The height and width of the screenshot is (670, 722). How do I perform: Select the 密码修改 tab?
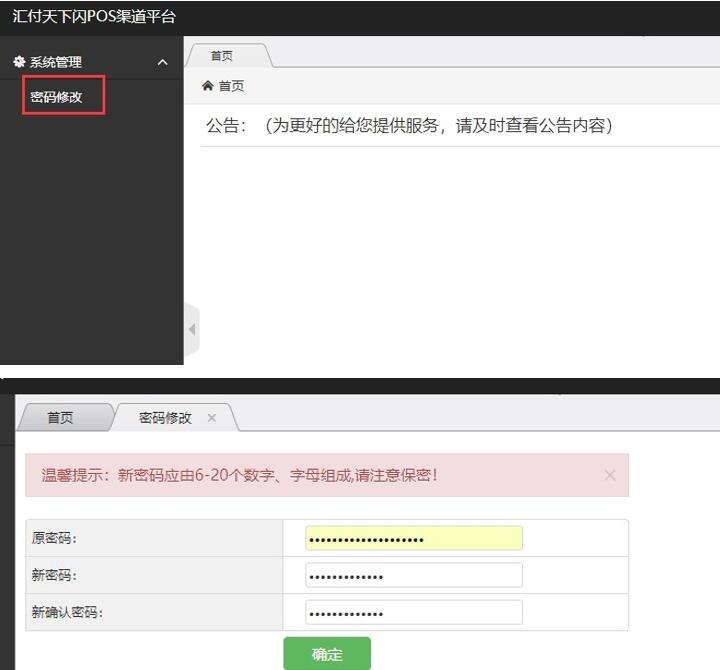point(165,418)
